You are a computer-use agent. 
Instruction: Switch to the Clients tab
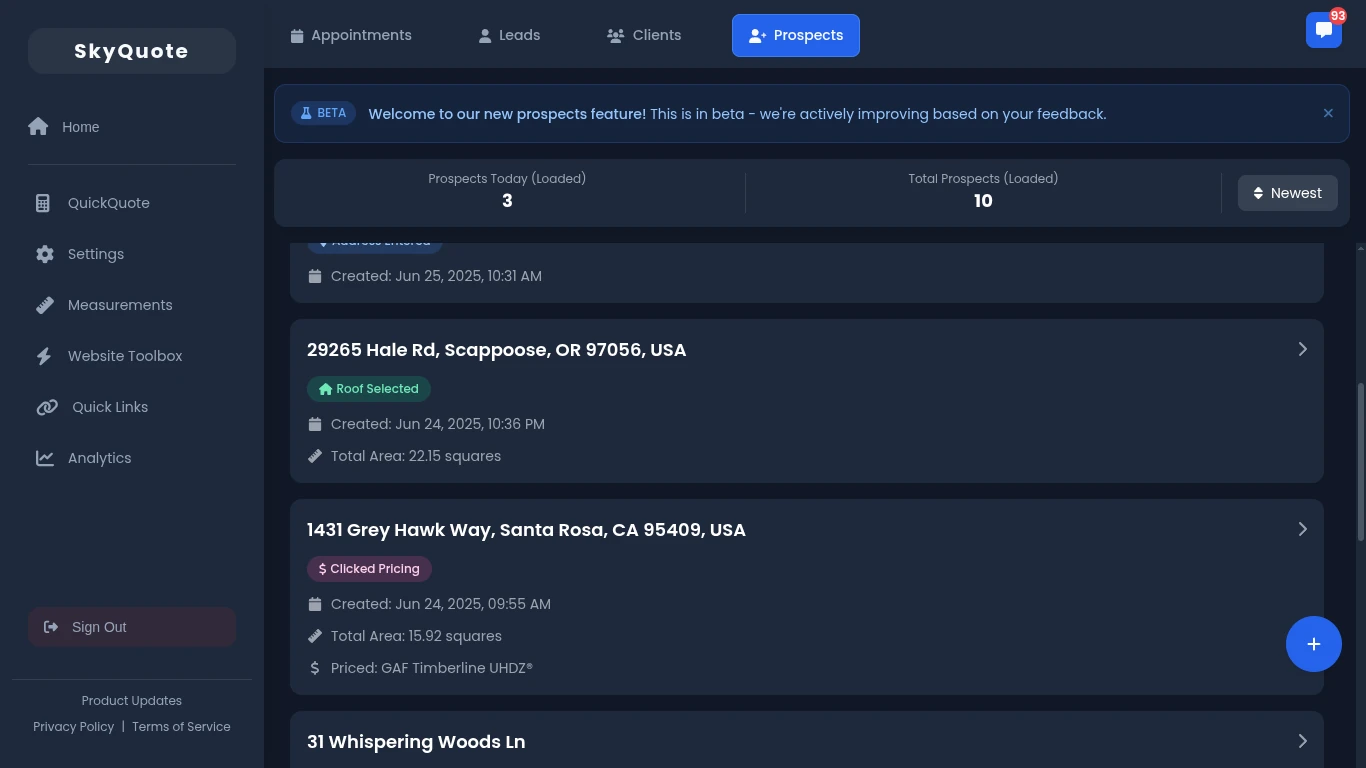point(644,36)
